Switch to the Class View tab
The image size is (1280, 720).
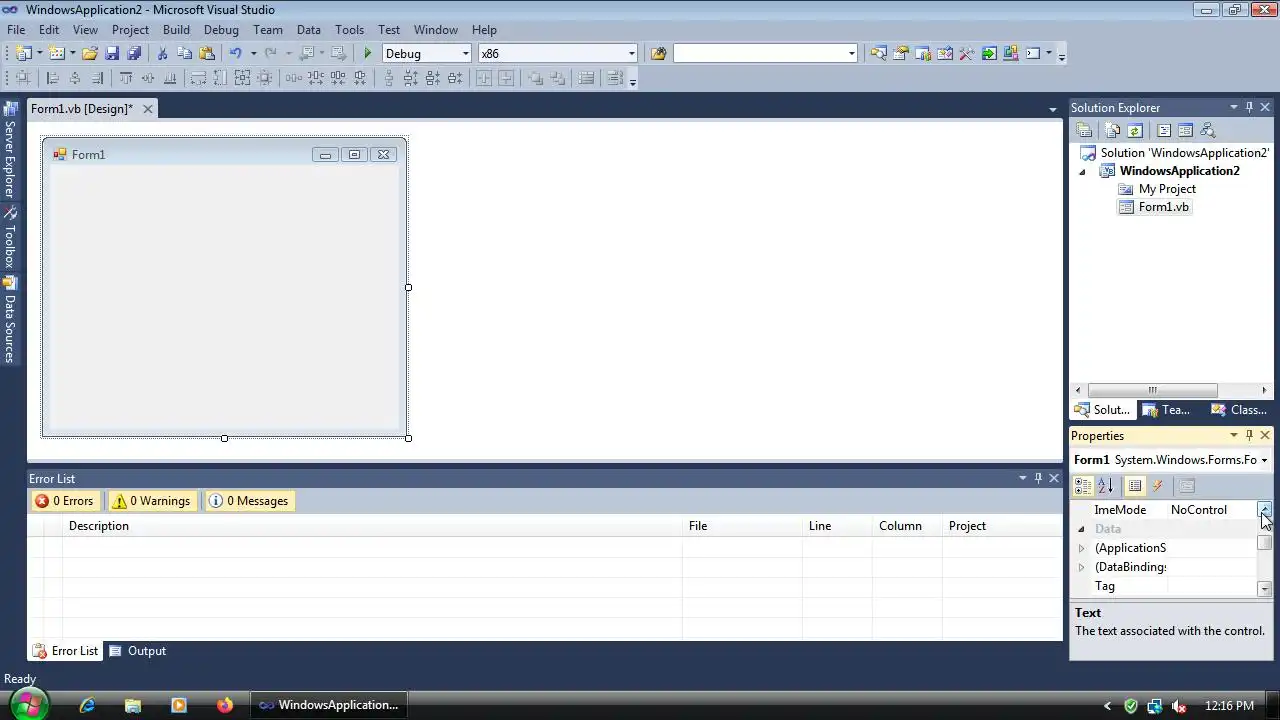pos(1239,410)
